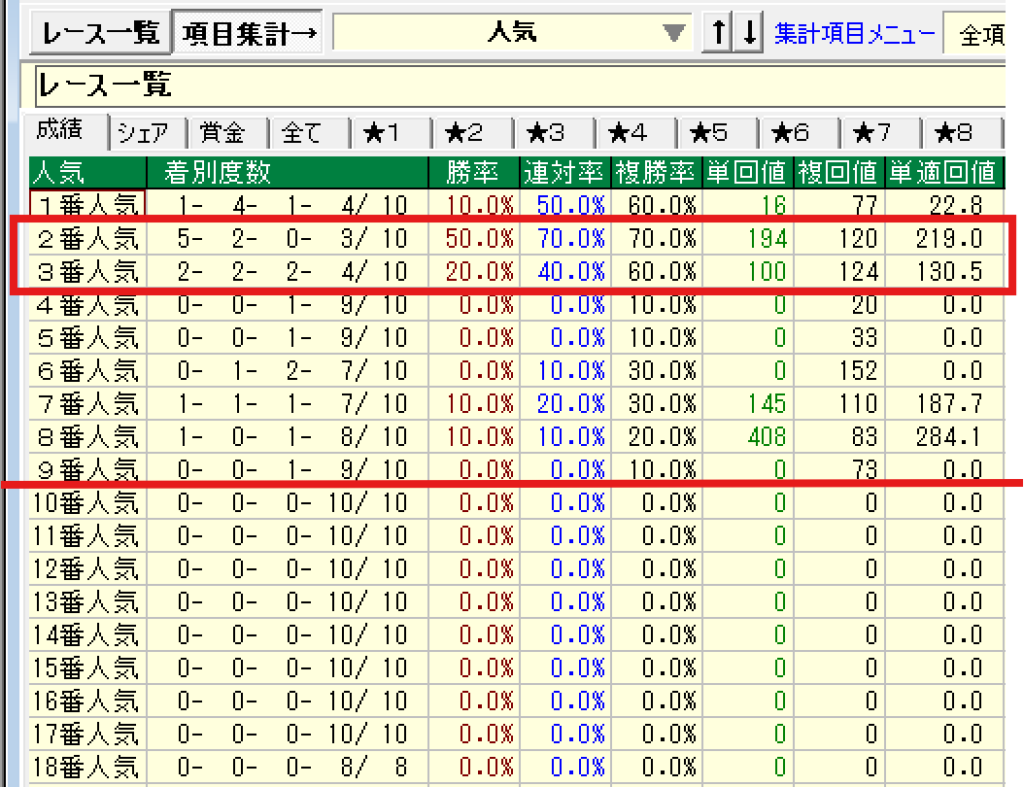Click the 項目集計→ button
This screenshot has width=1024, height=787.
click(249, 33)
